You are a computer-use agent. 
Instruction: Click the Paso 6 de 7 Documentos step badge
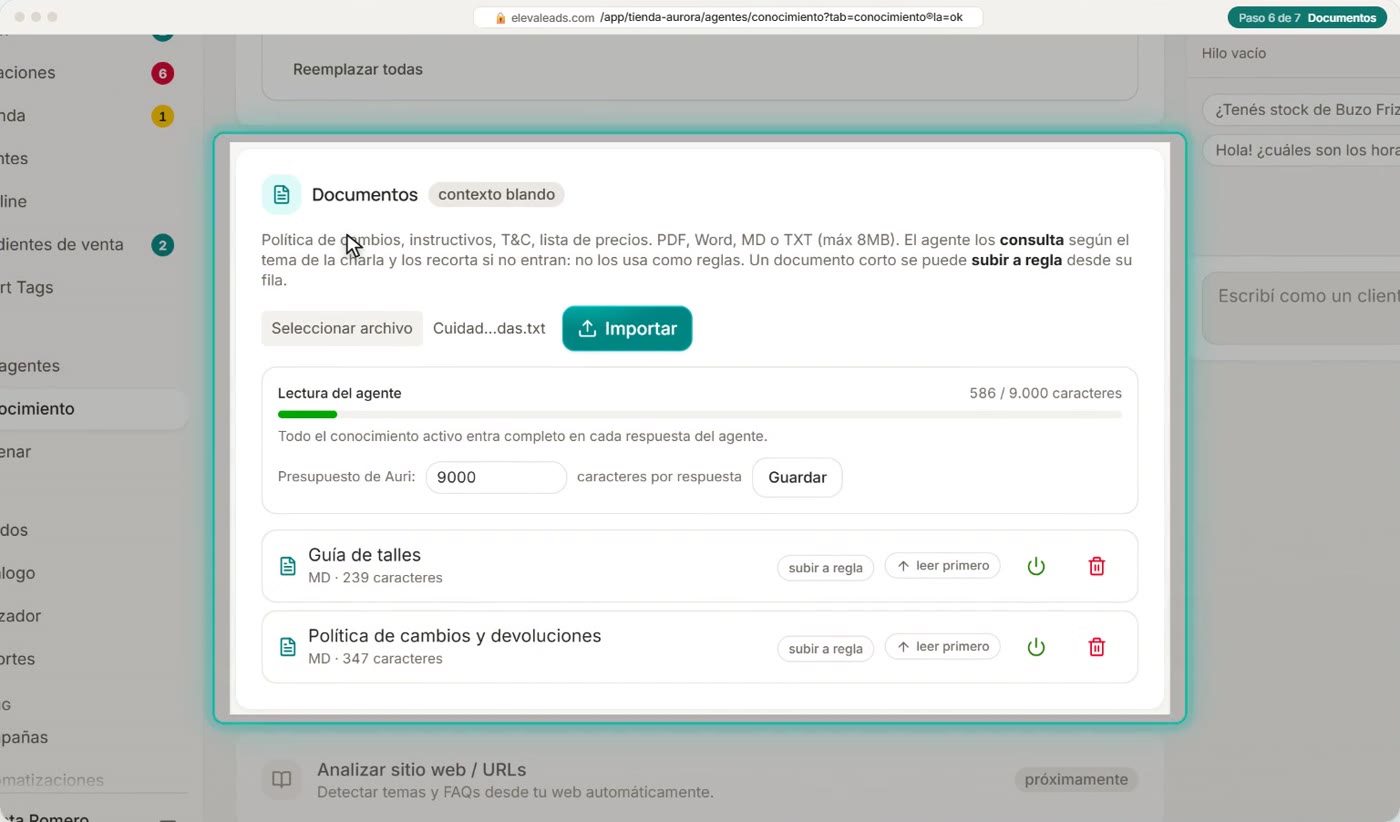pos(1307,17)
